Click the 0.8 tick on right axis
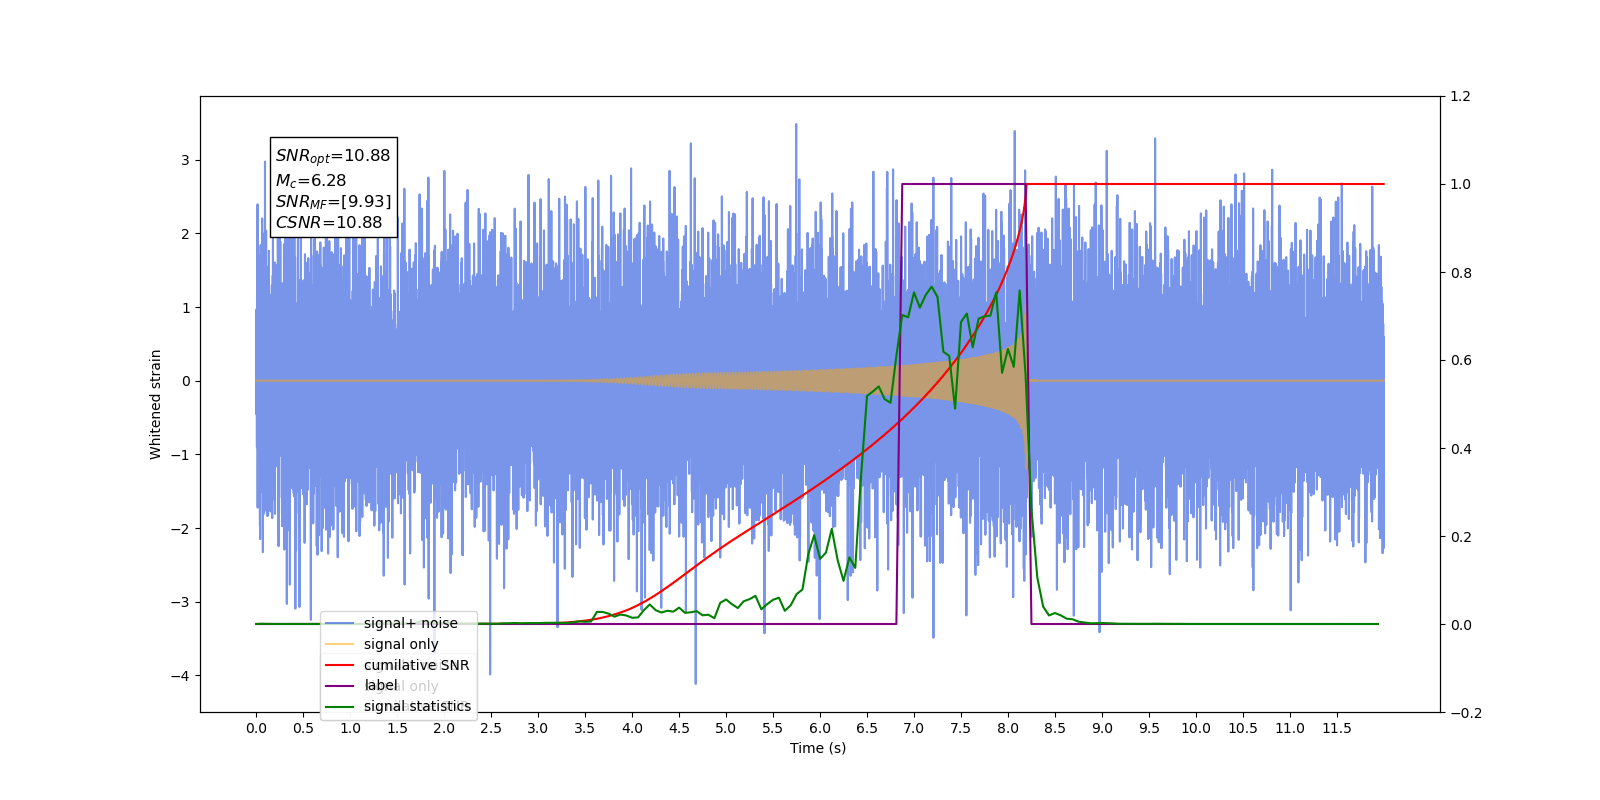Image resolution: width=1600 pixels, height=800 pixels. pyautogui.click(x=1460, y=273)
